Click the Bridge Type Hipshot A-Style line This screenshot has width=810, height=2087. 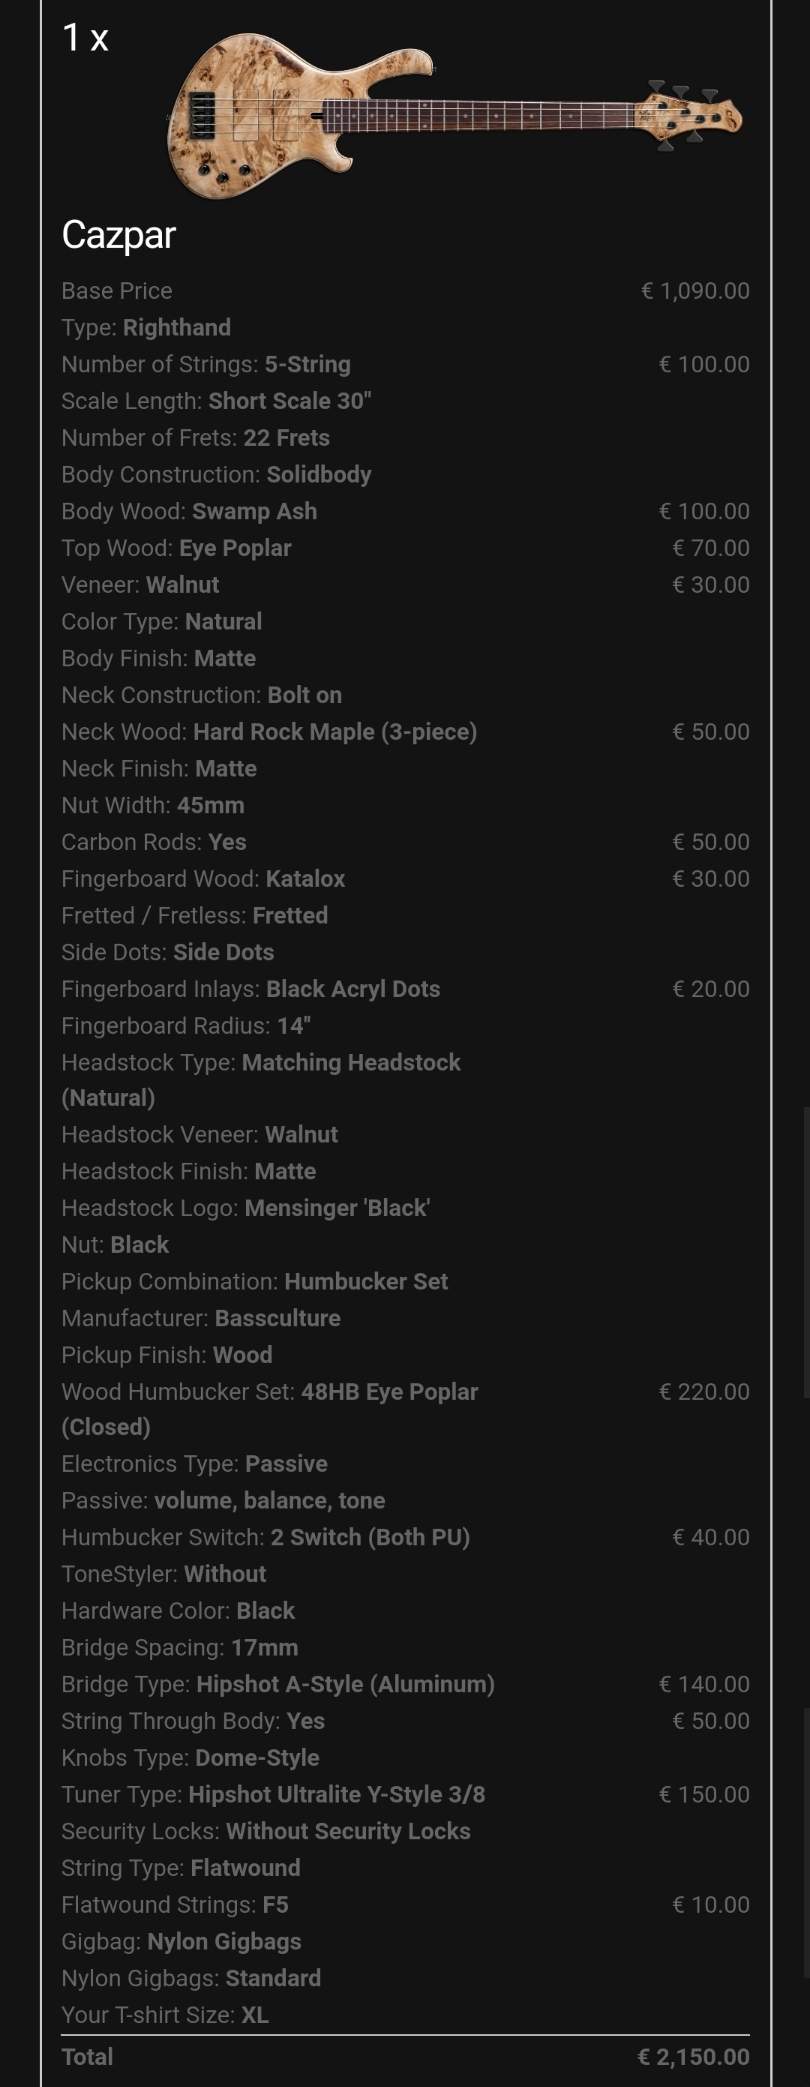[405, 1684]
